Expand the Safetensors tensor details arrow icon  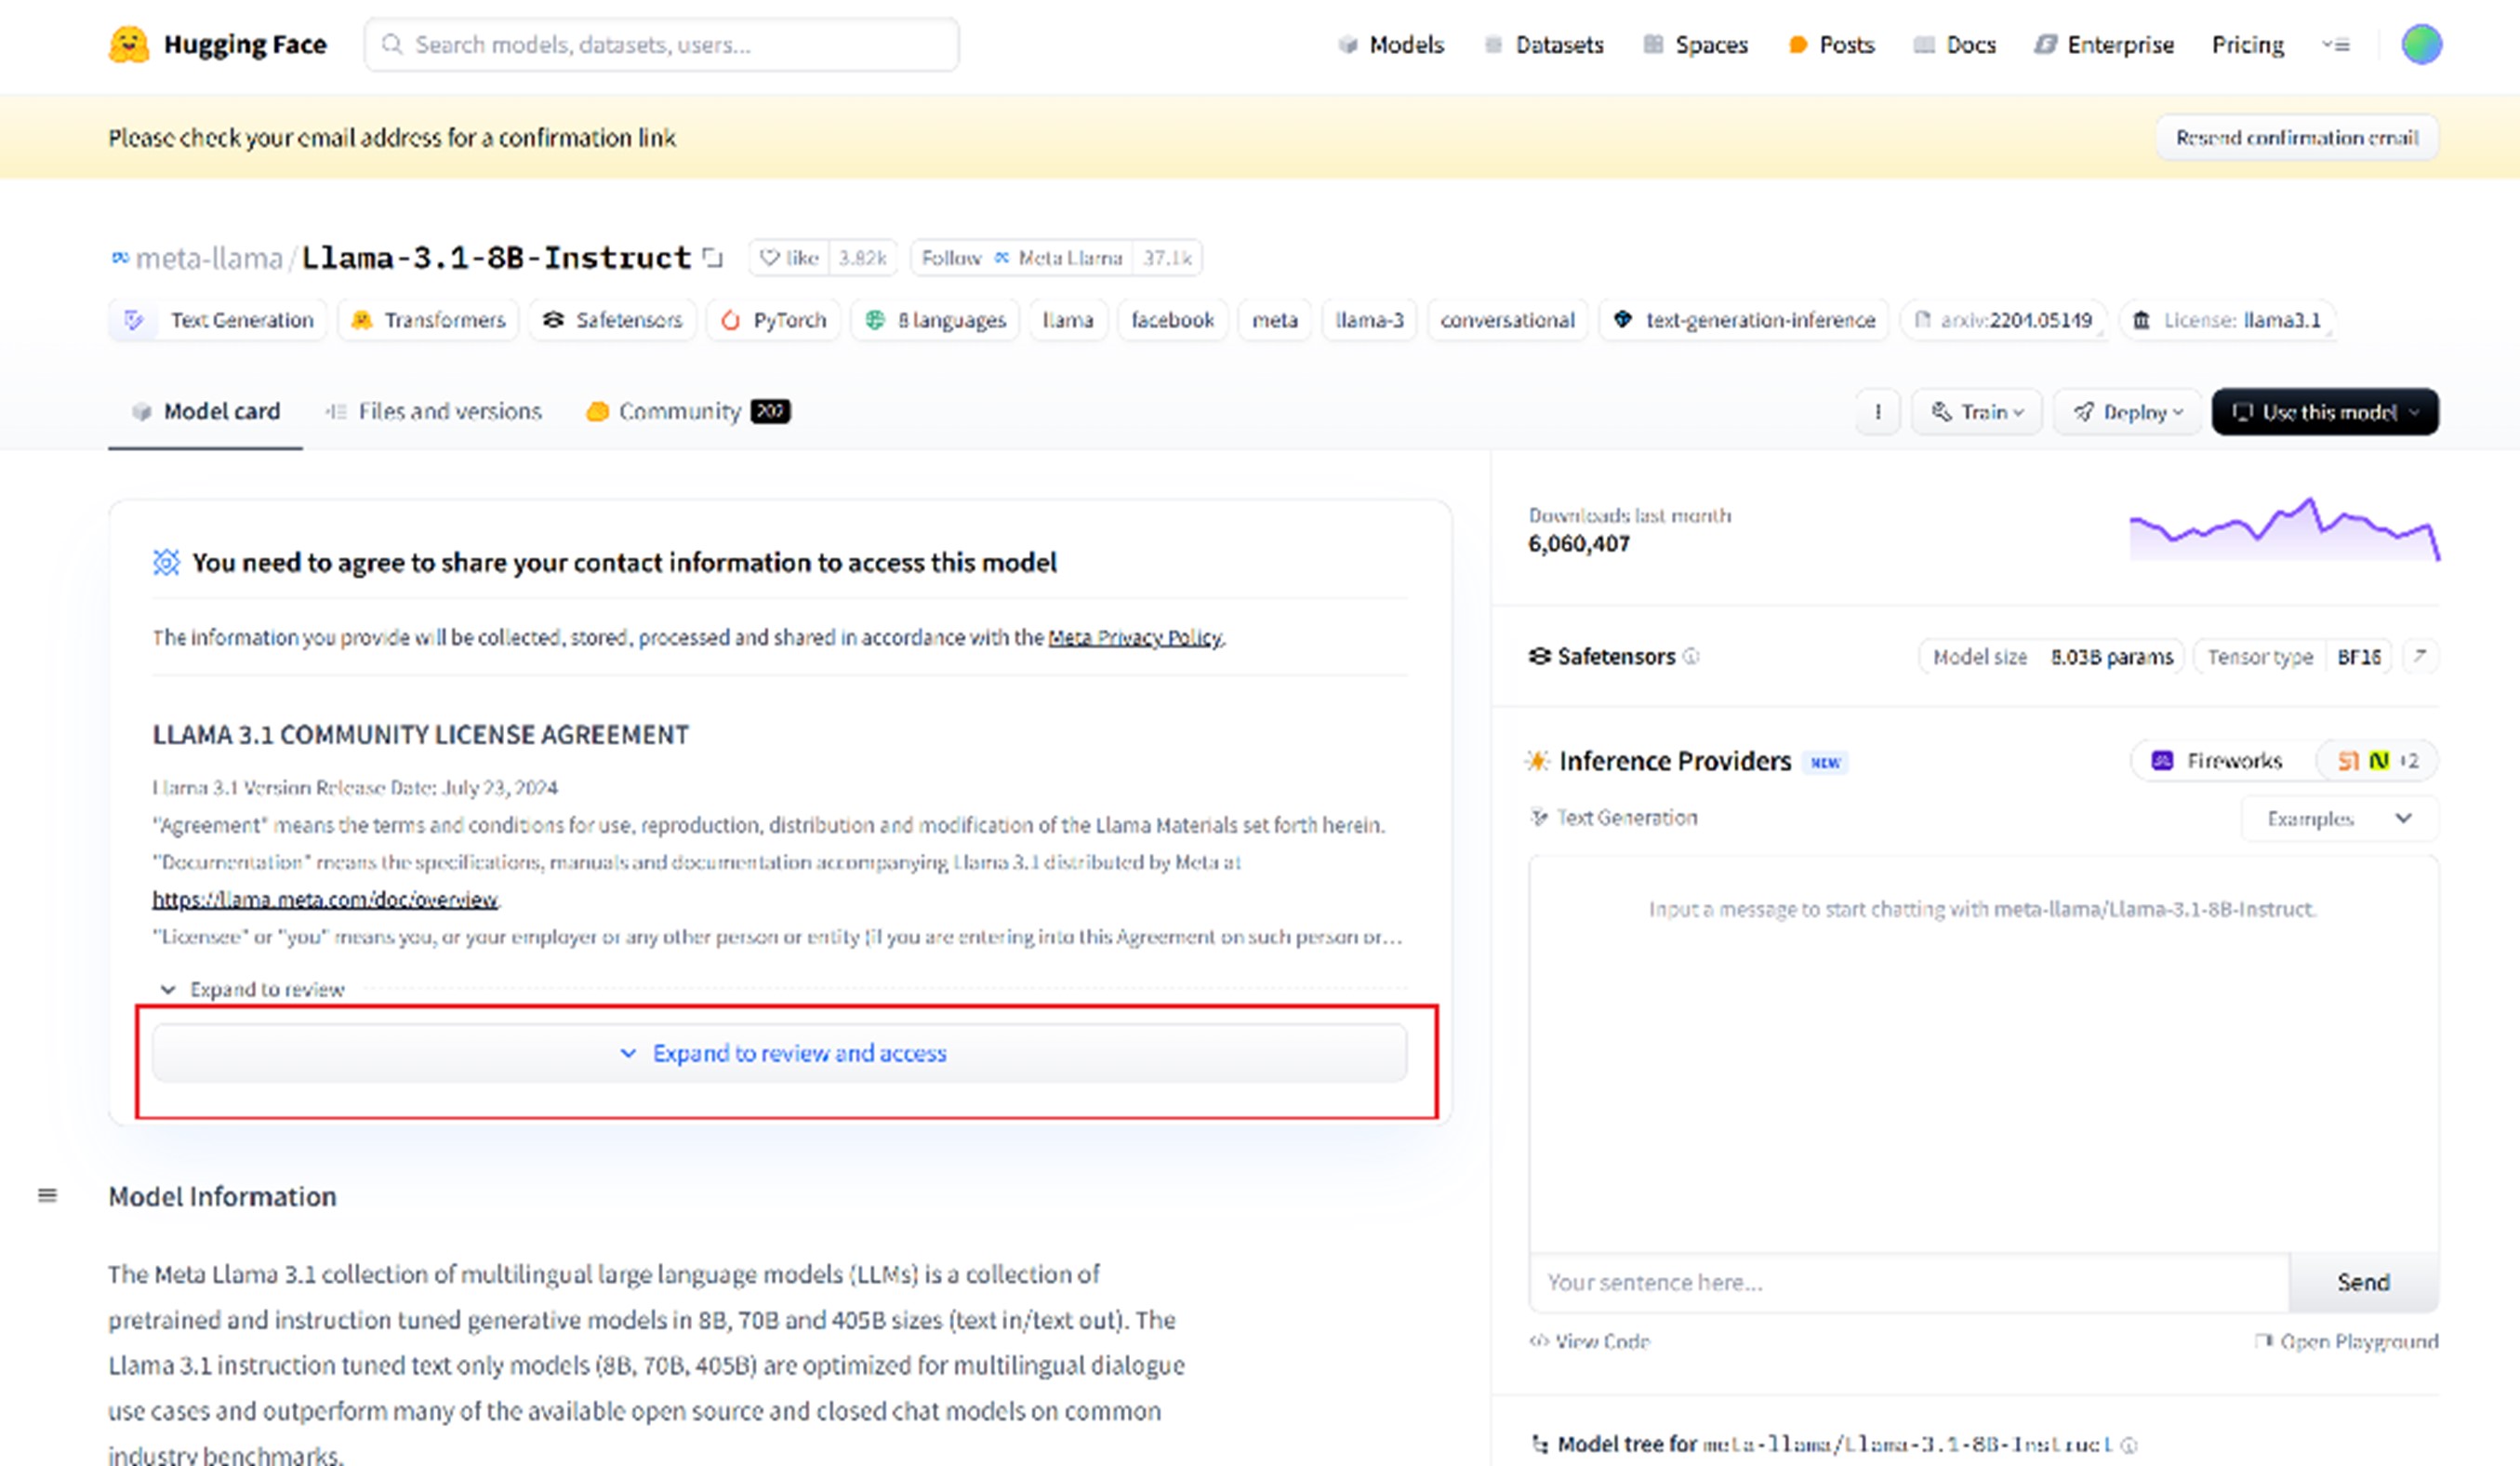tap(2420, 656)
